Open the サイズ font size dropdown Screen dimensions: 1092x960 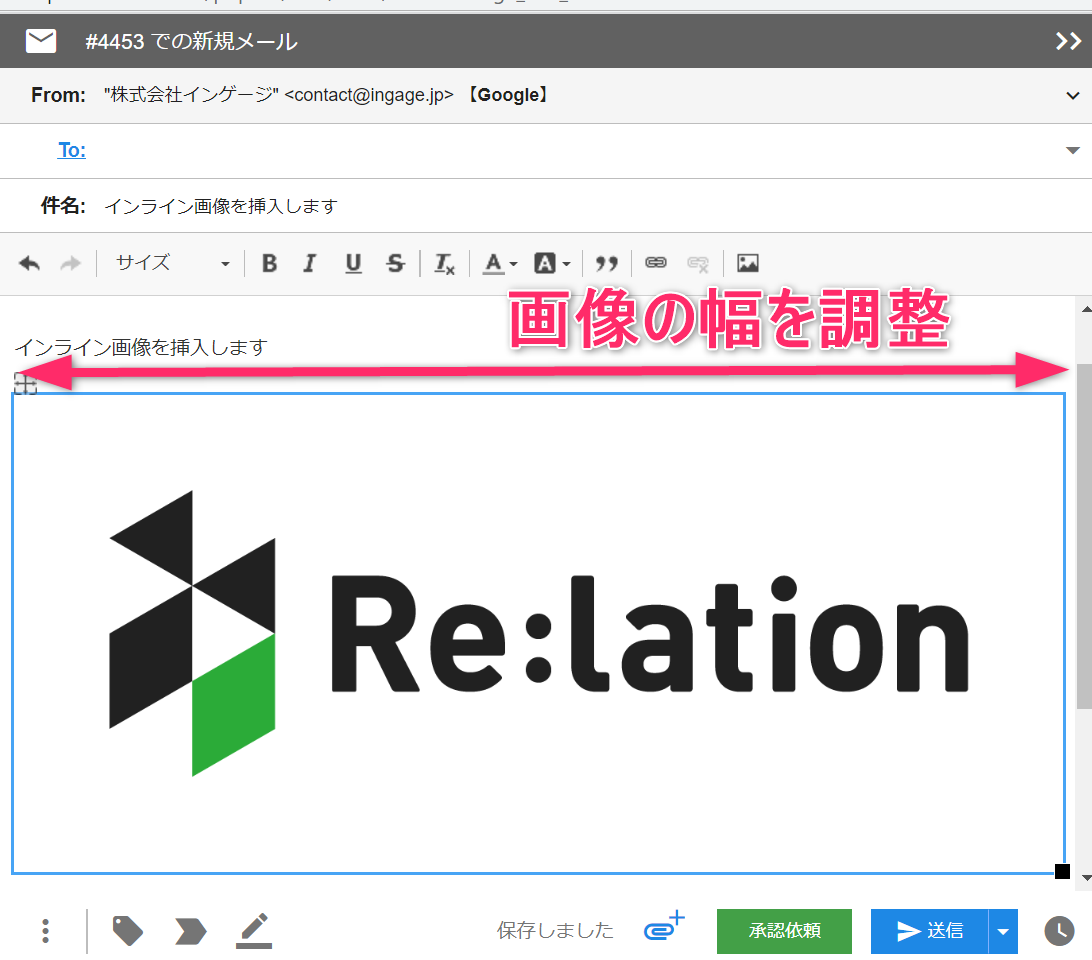pos(171,263)
